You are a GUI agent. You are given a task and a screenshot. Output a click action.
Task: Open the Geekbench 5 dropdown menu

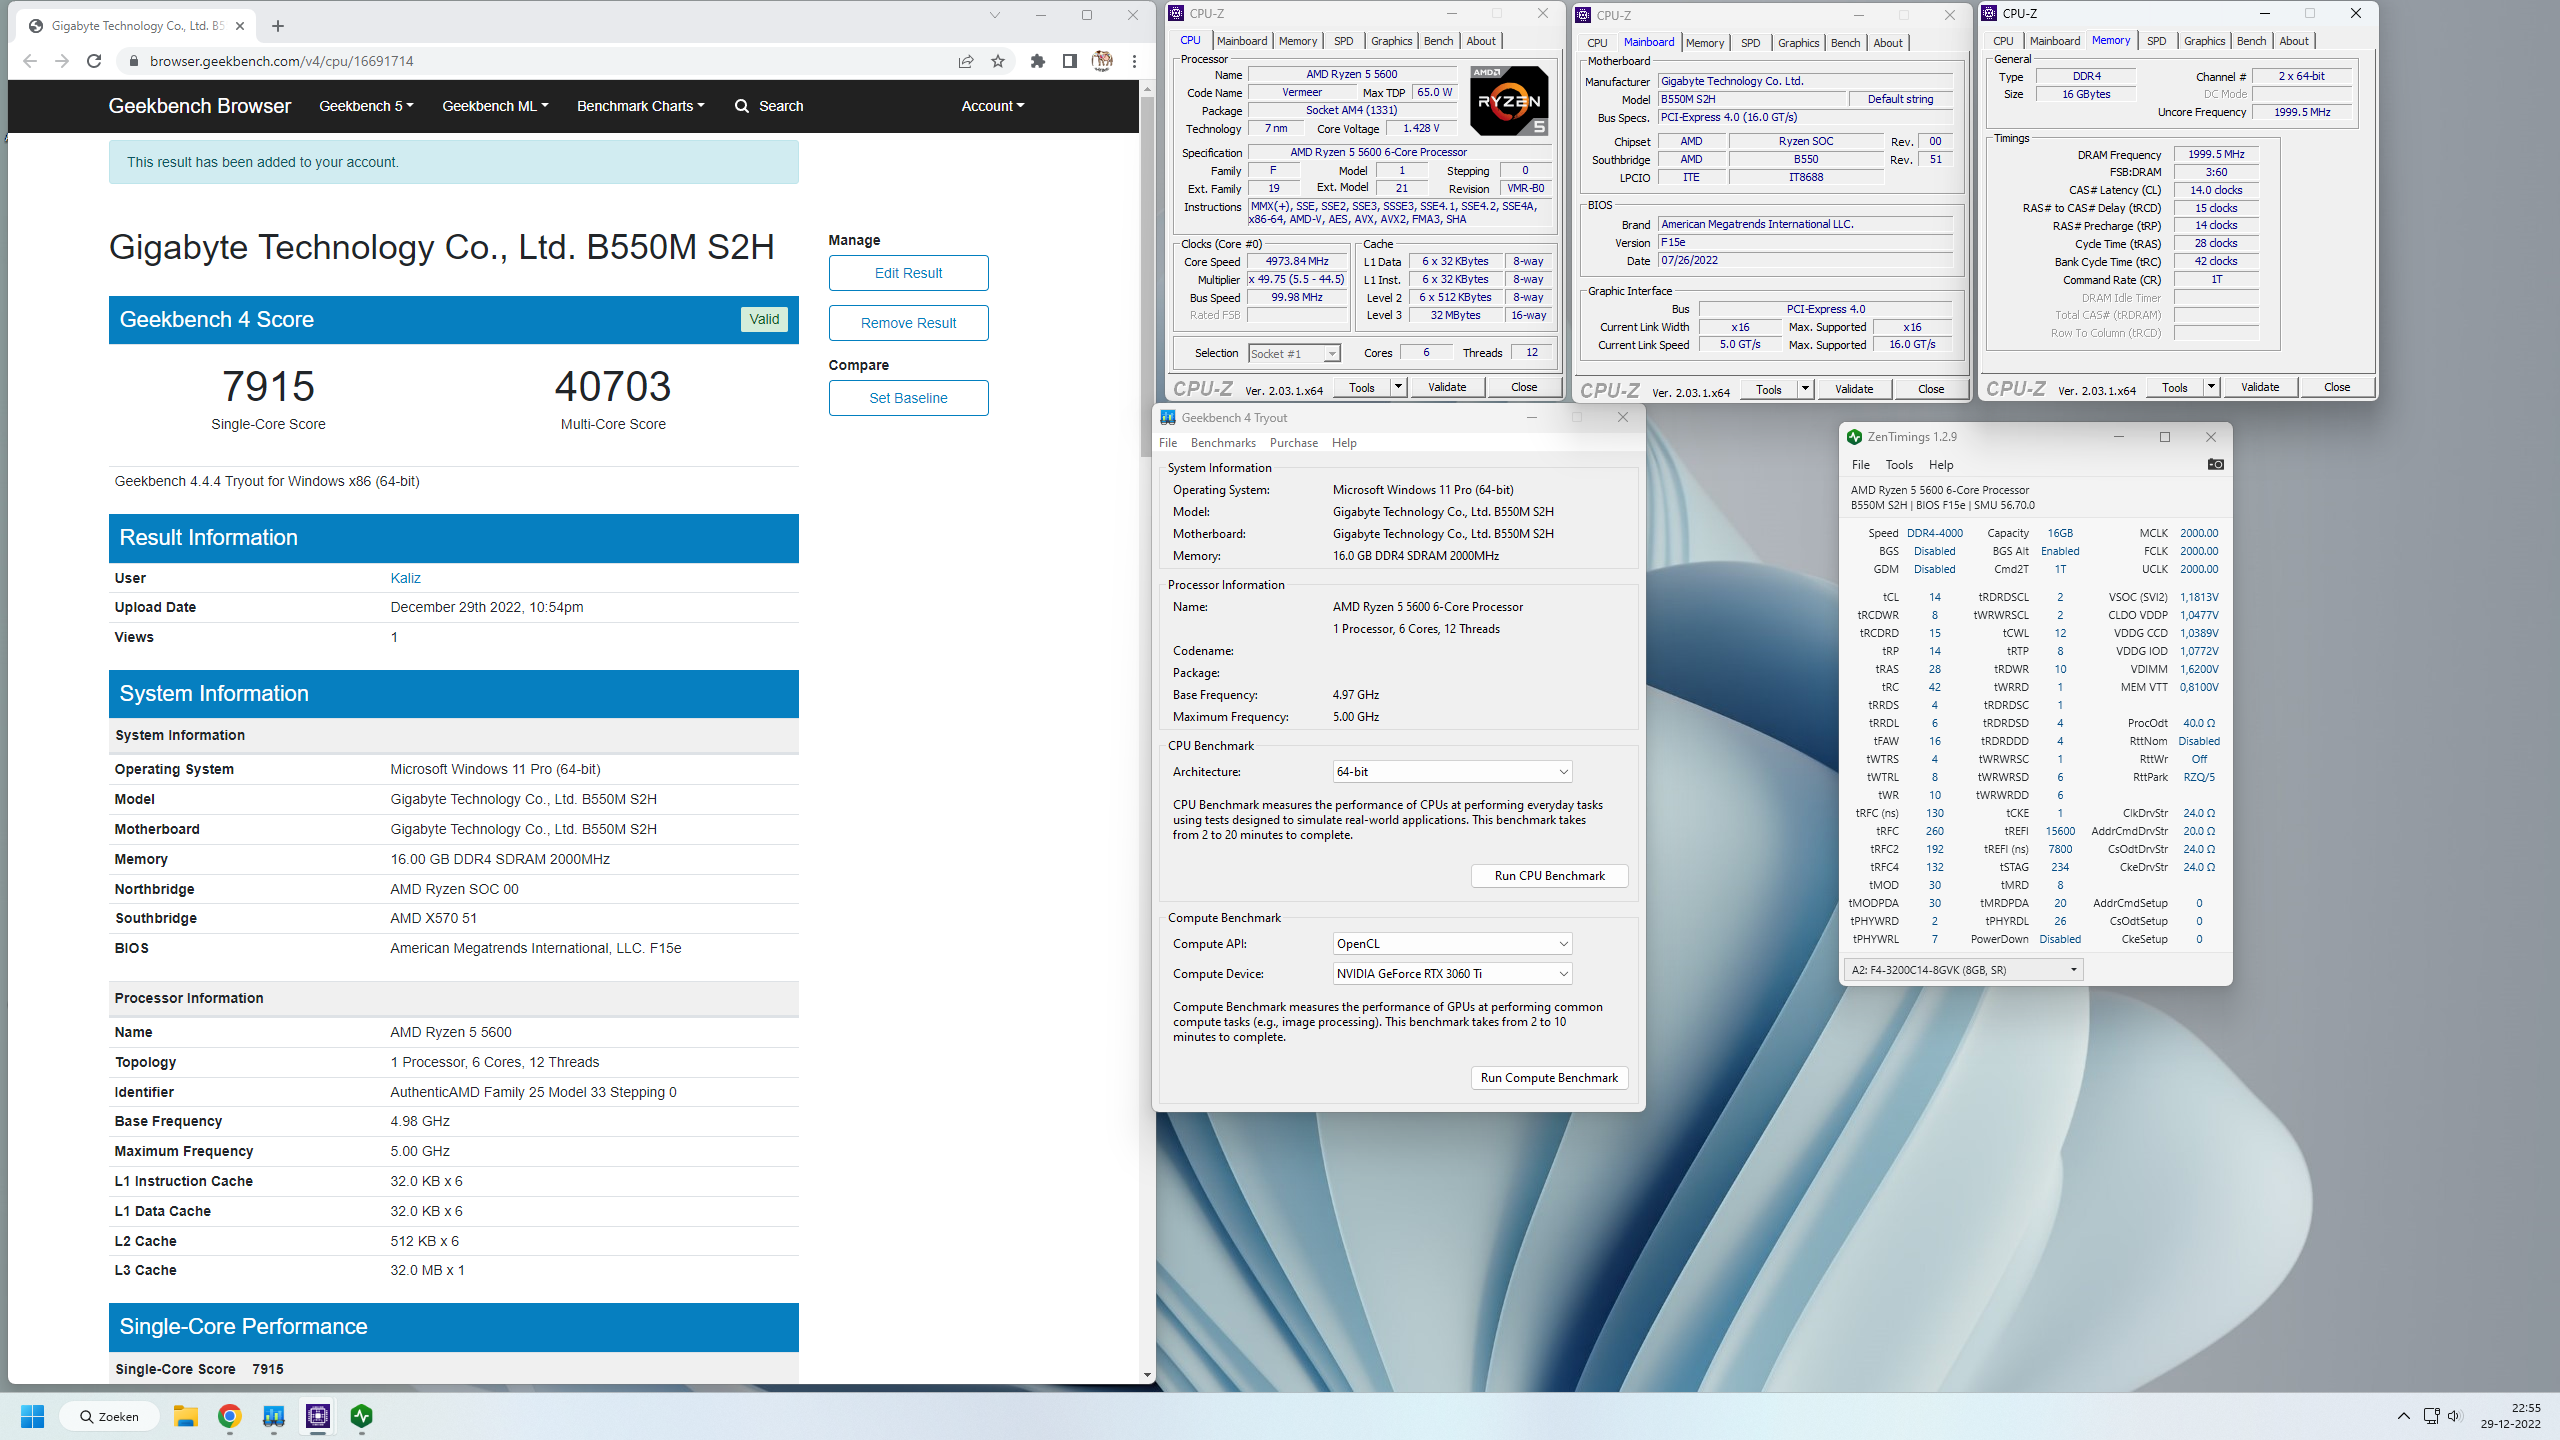[x=366, y=106]
